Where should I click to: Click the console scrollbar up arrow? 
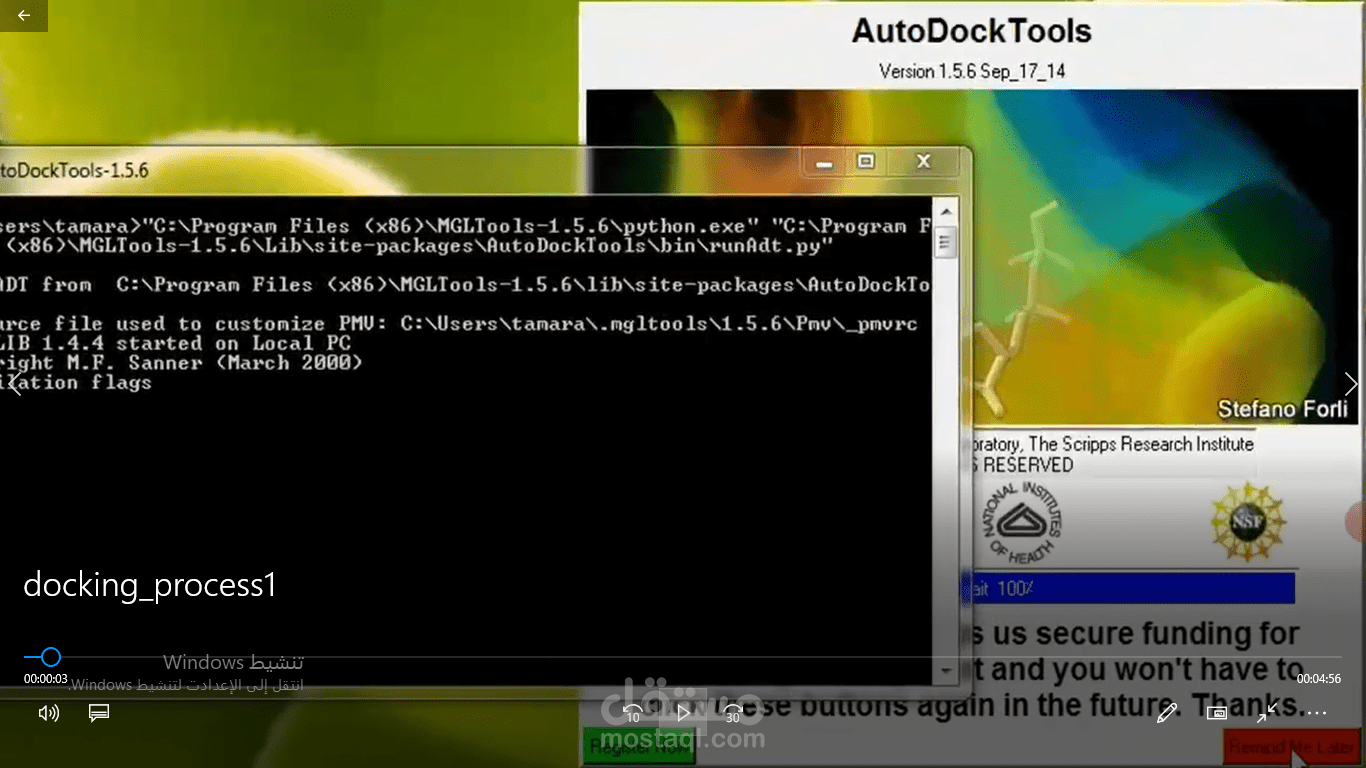point(945,211)
